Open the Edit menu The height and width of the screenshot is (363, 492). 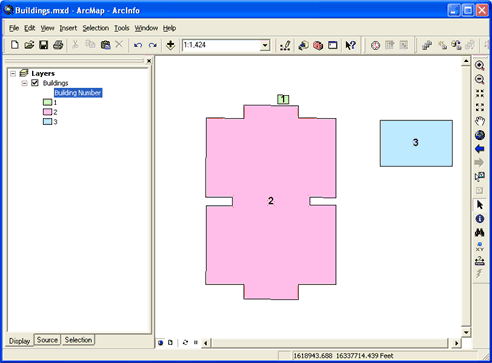[x=29, y=28]
